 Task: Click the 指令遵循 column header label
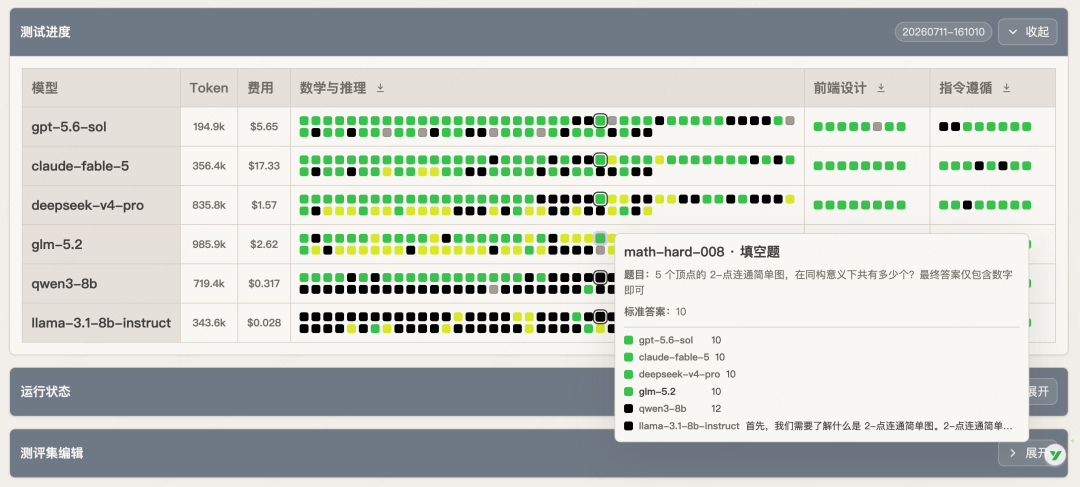pos(966,88)
